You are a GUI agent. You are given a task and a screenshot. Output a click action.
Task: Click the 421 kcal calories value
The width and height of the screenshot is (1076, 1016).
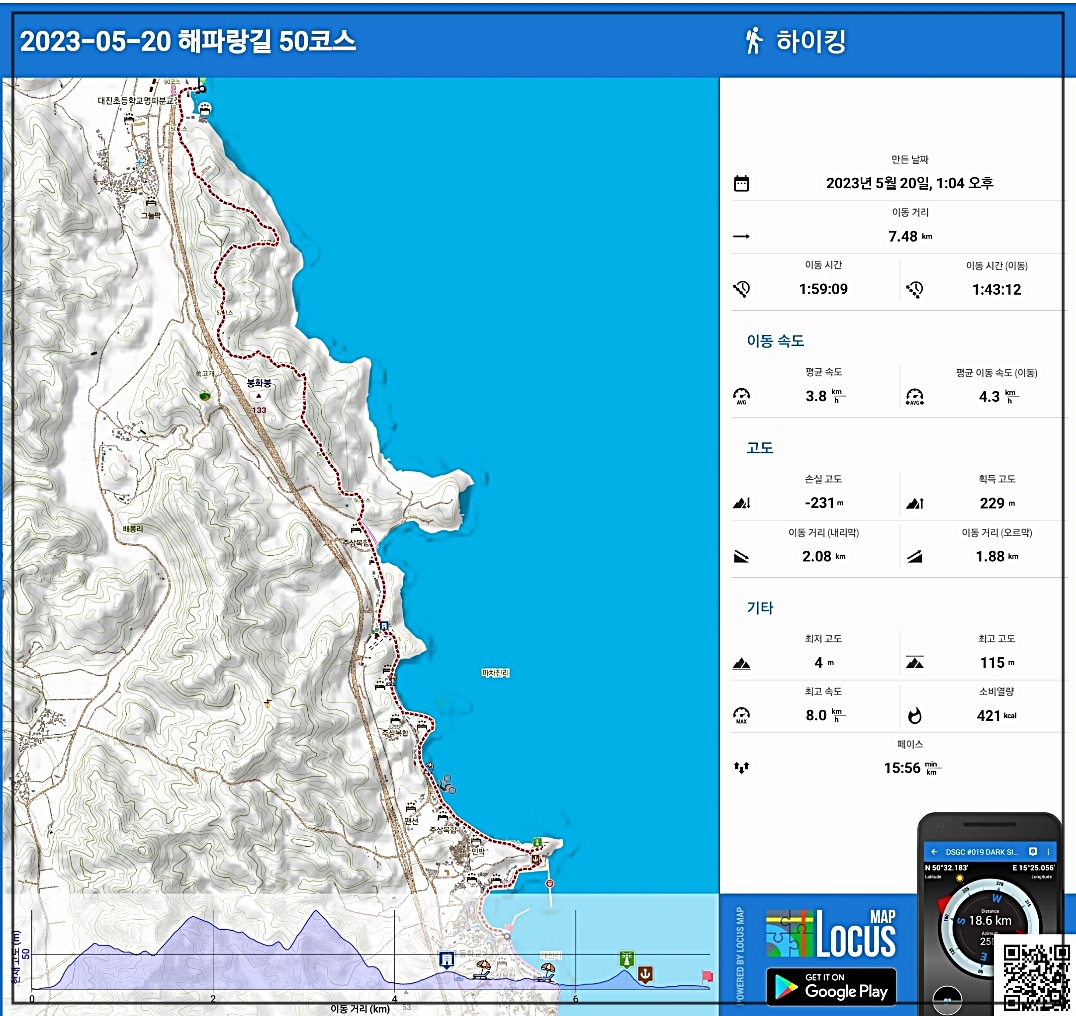[996, 716]
